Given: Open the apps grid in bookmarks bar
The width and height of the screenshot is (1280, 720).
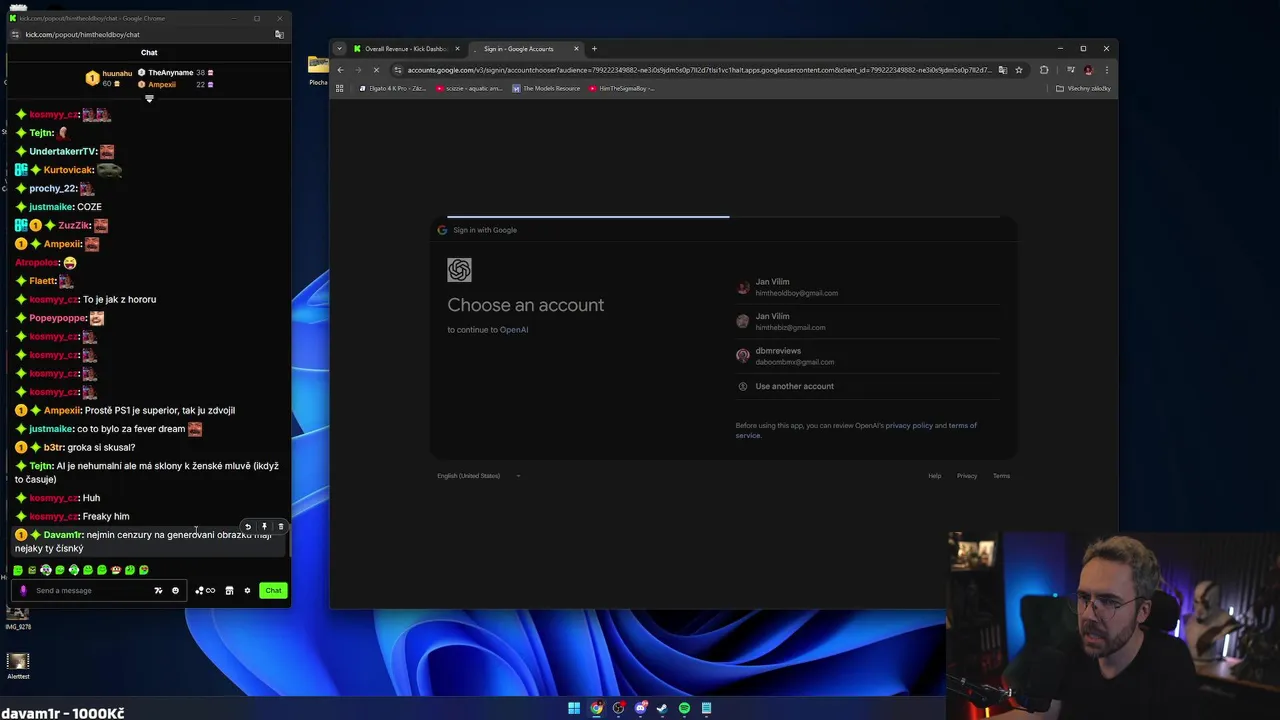Looking at the screenshot, I should 339,89.
